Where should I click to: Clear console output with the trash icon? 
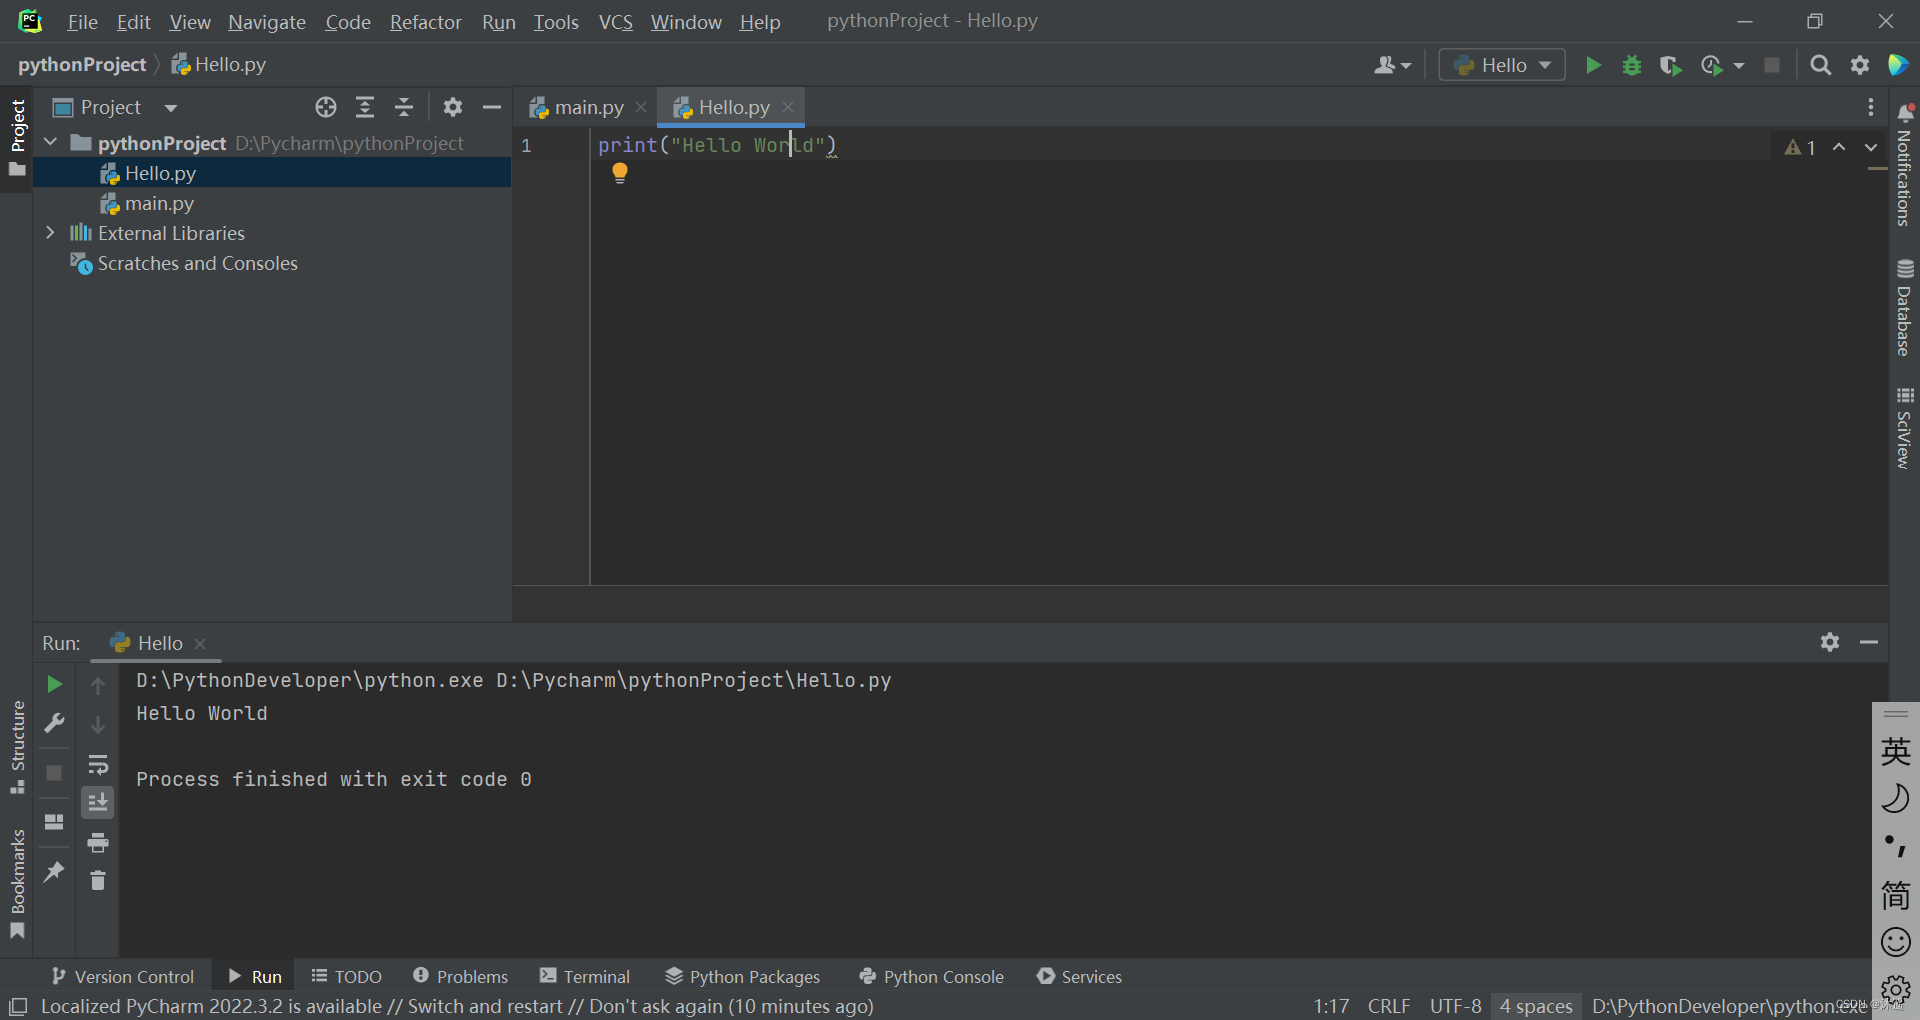pos(98,880)
